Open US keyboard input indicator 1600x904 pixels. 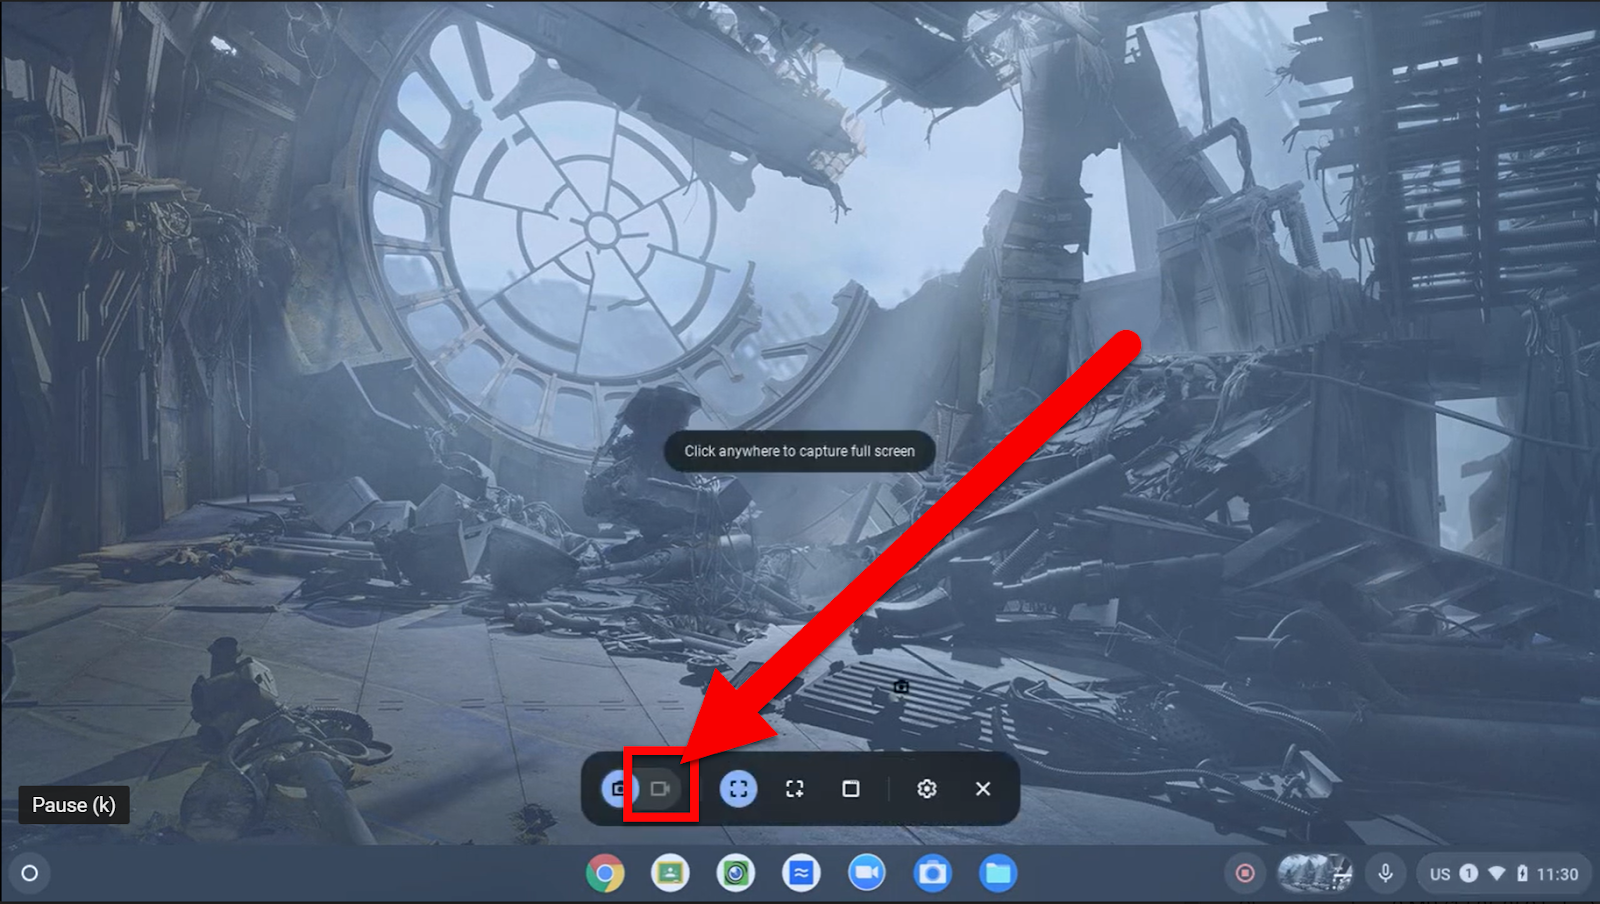(x=1440, y=874)
